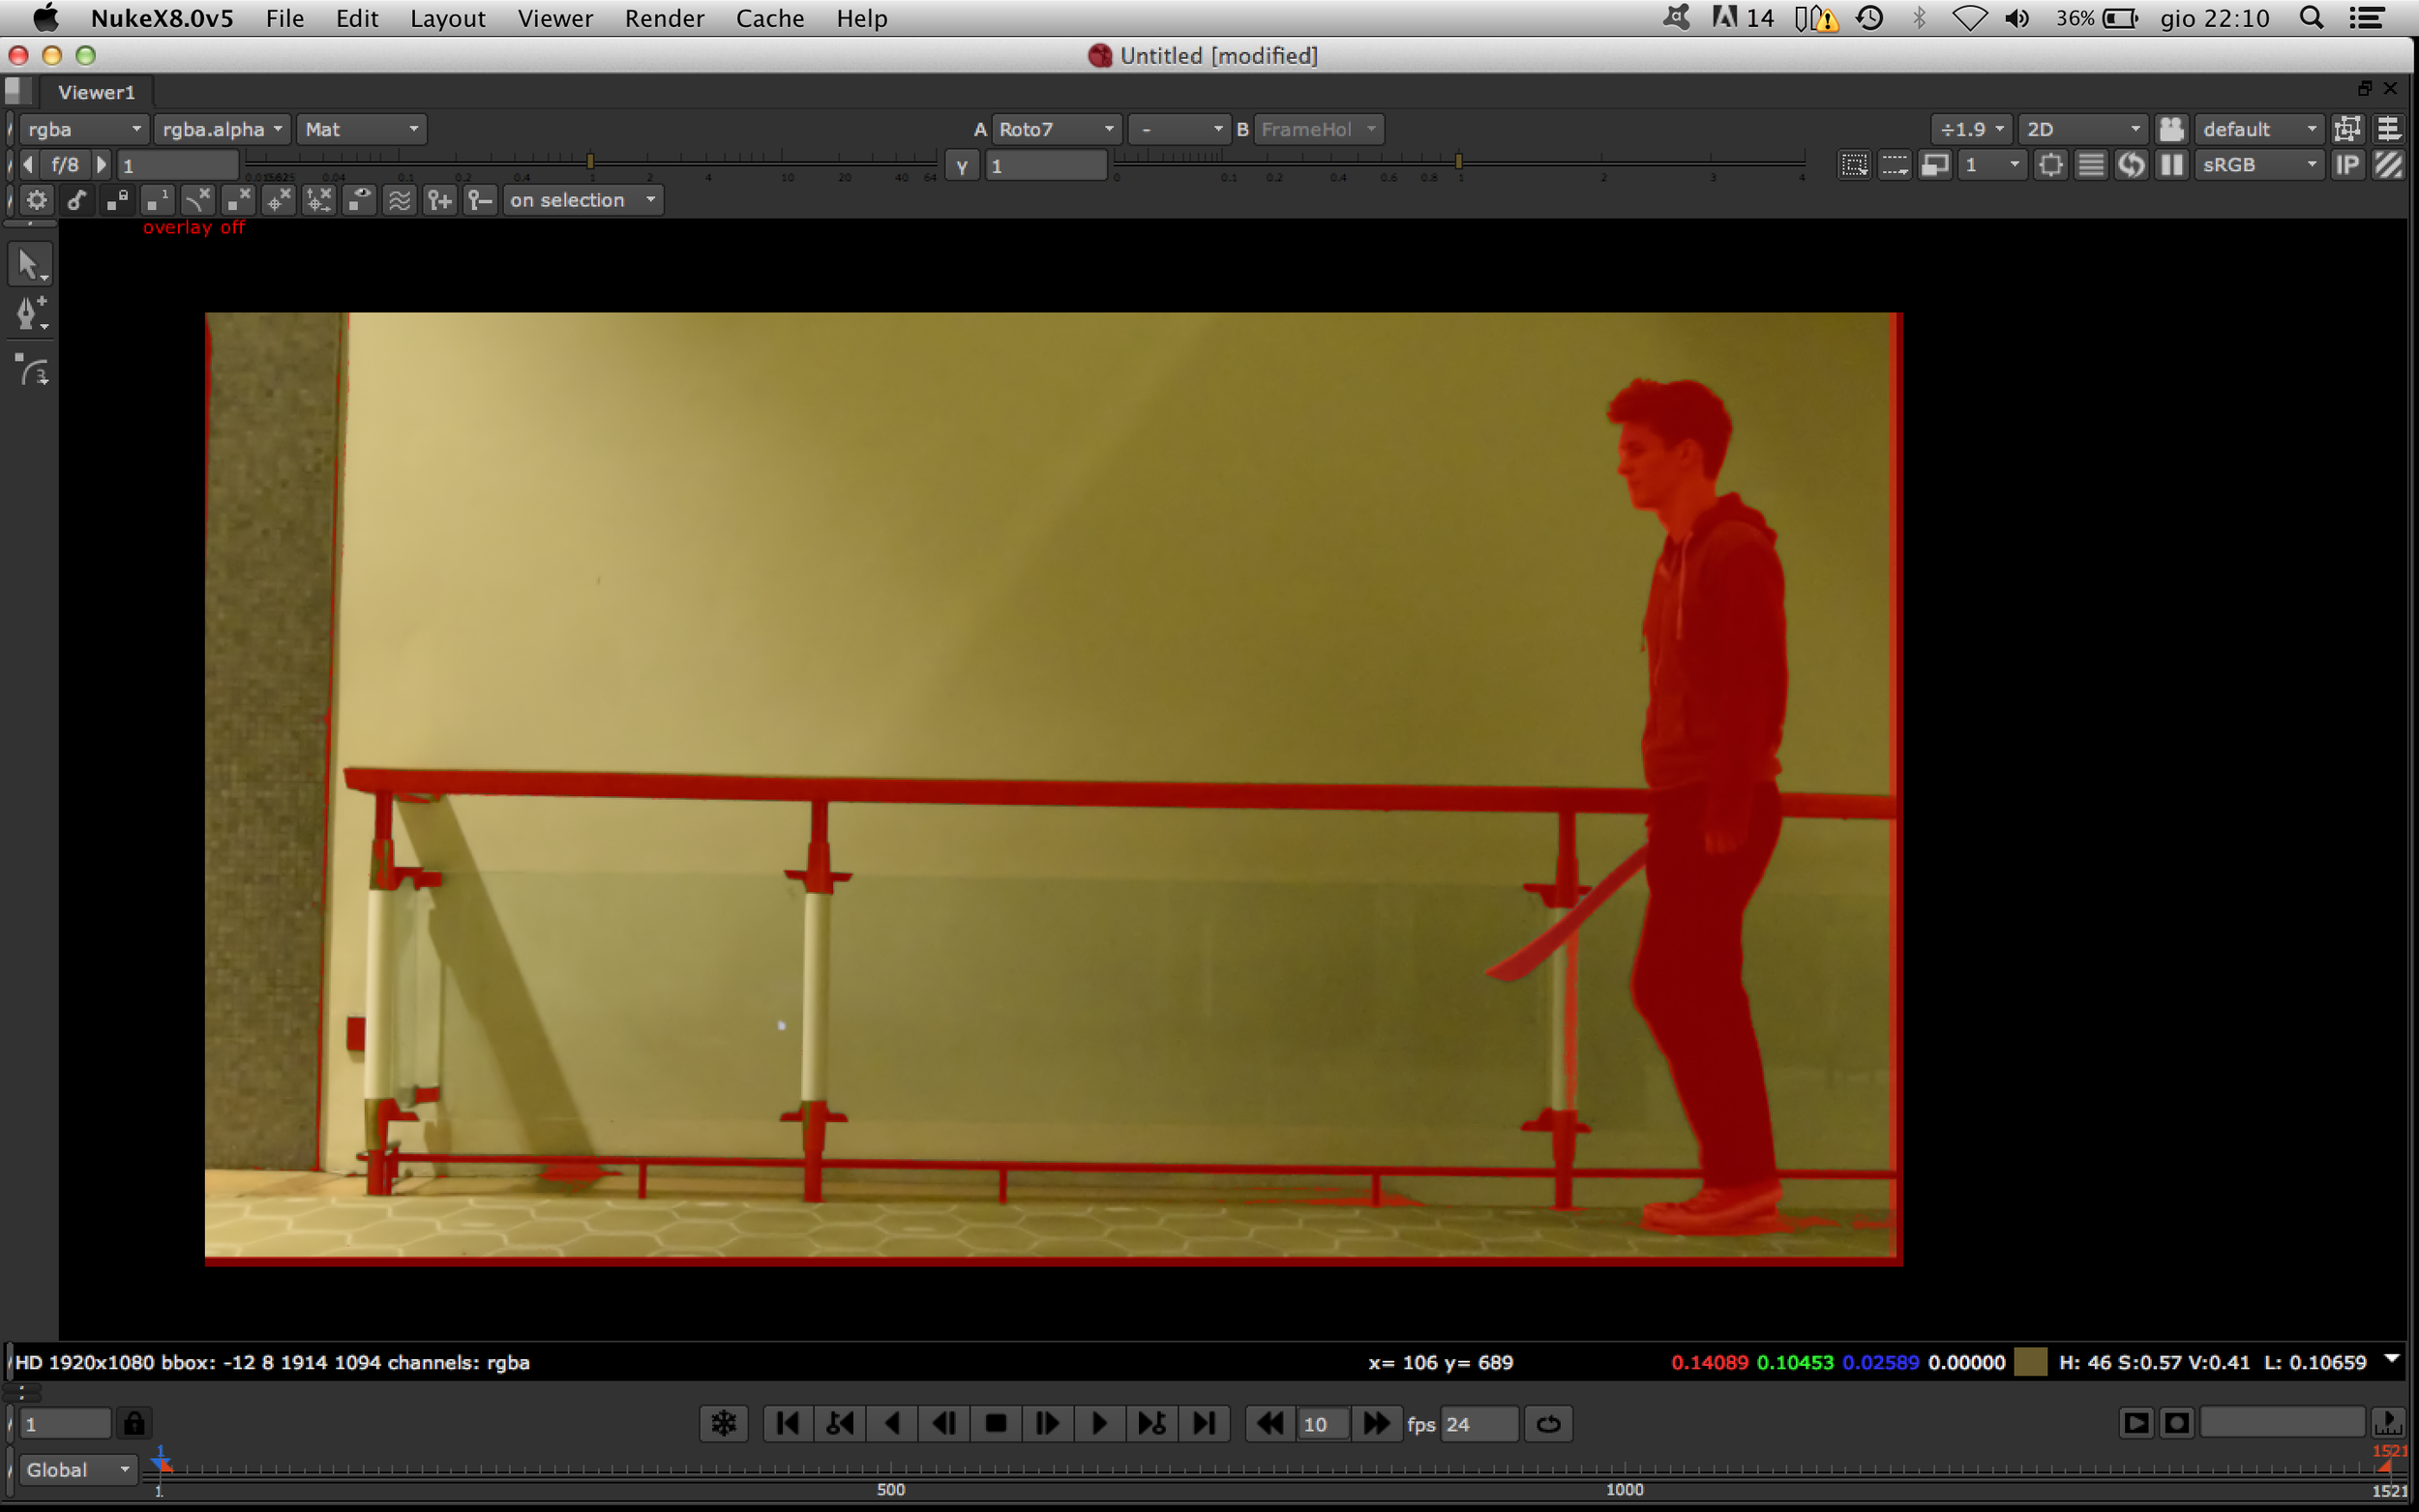This screenshot has height=1512, width=2419.
Task: Stop playback with the stop button
Action: click(996, 1423)
